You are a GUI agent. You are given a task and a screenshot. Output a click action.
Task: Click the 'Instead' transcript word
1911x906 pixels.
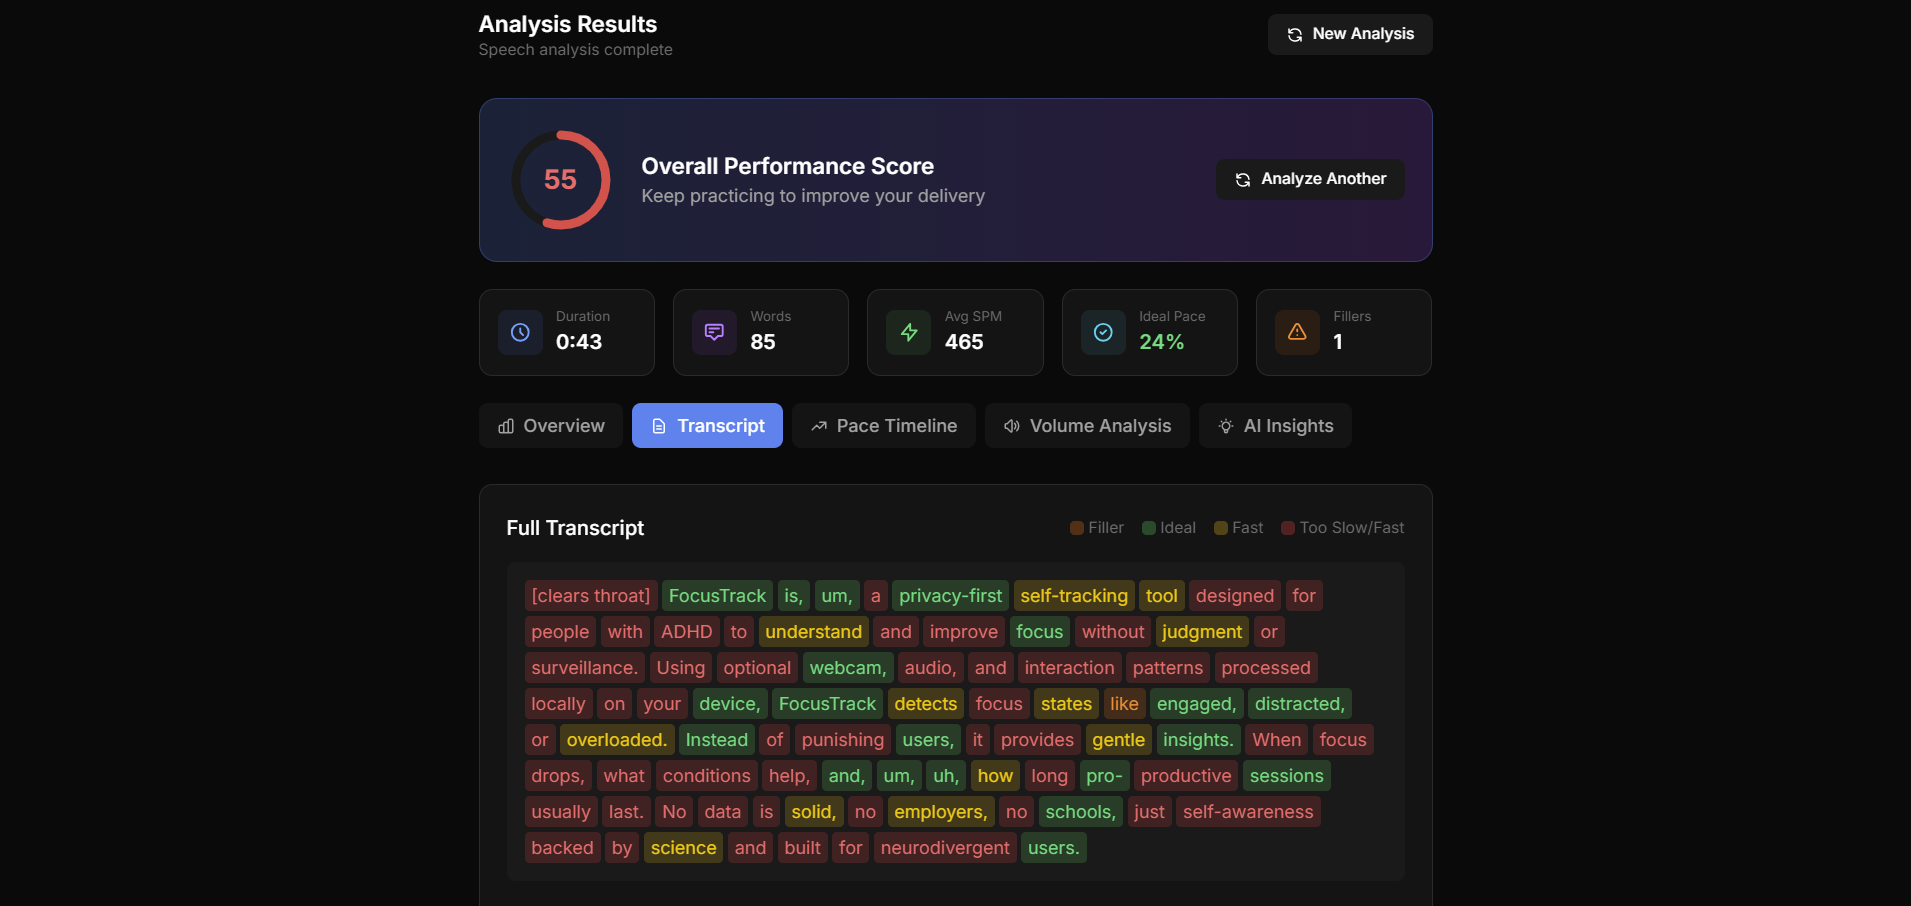point(716,740)
